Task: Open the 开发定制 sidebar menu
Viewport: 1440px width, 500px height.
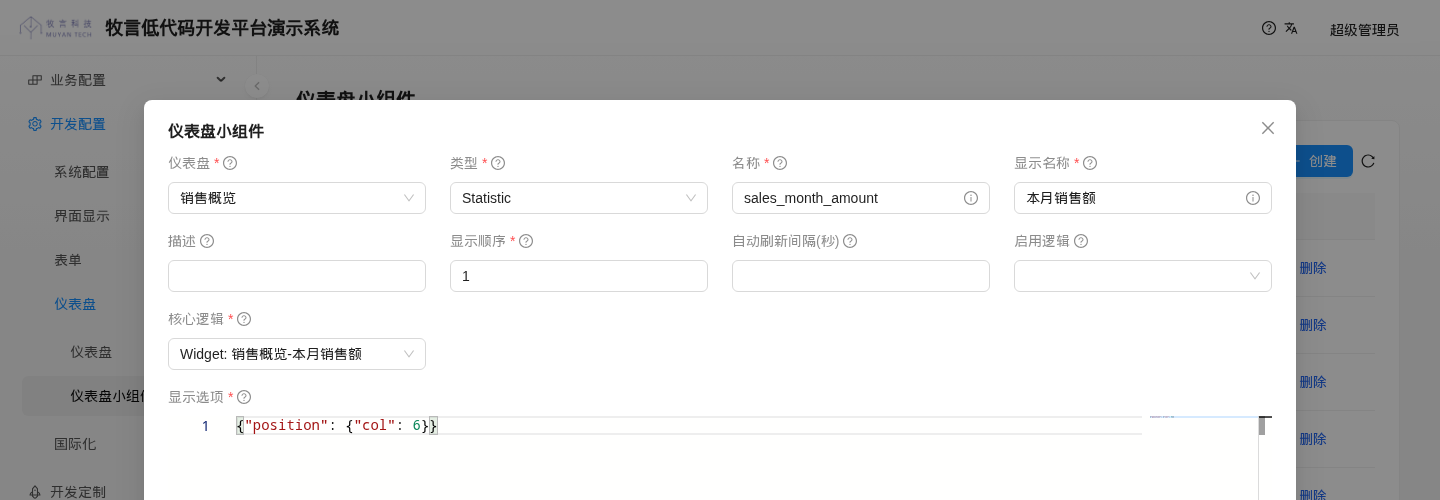Action: [x=78, y=492]
